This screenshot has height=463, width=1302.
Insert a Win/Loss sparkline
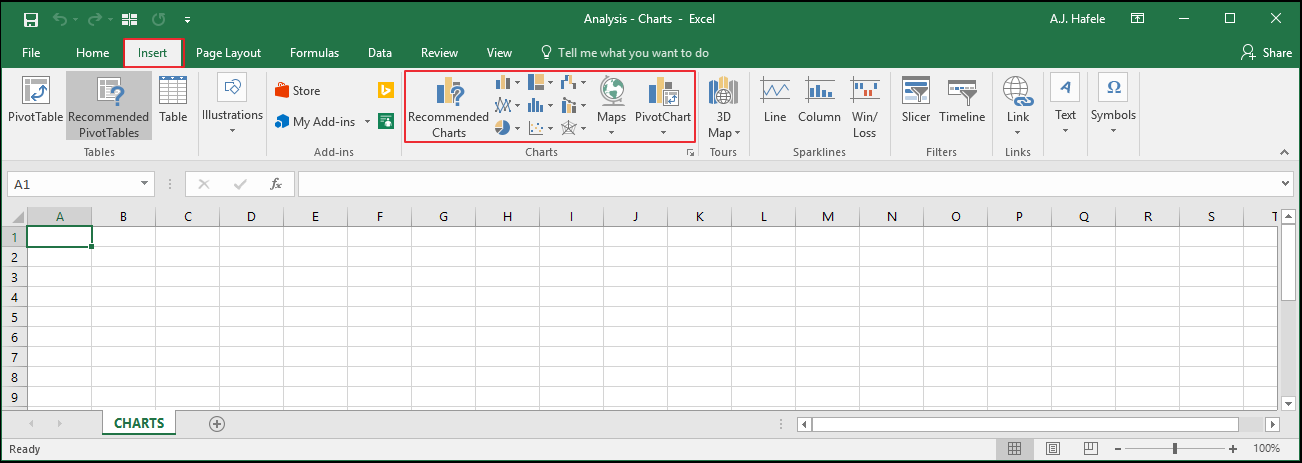(865, 107)
